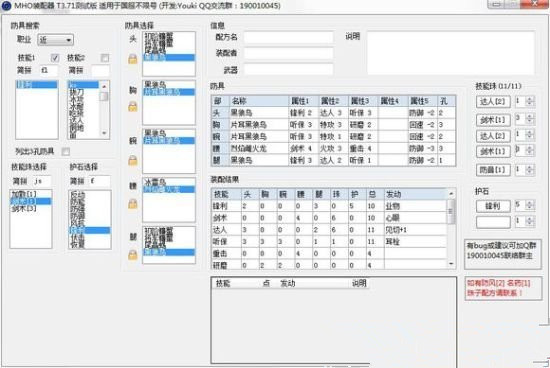Toggle the lock icon for the 腿 armor slot

133,255
